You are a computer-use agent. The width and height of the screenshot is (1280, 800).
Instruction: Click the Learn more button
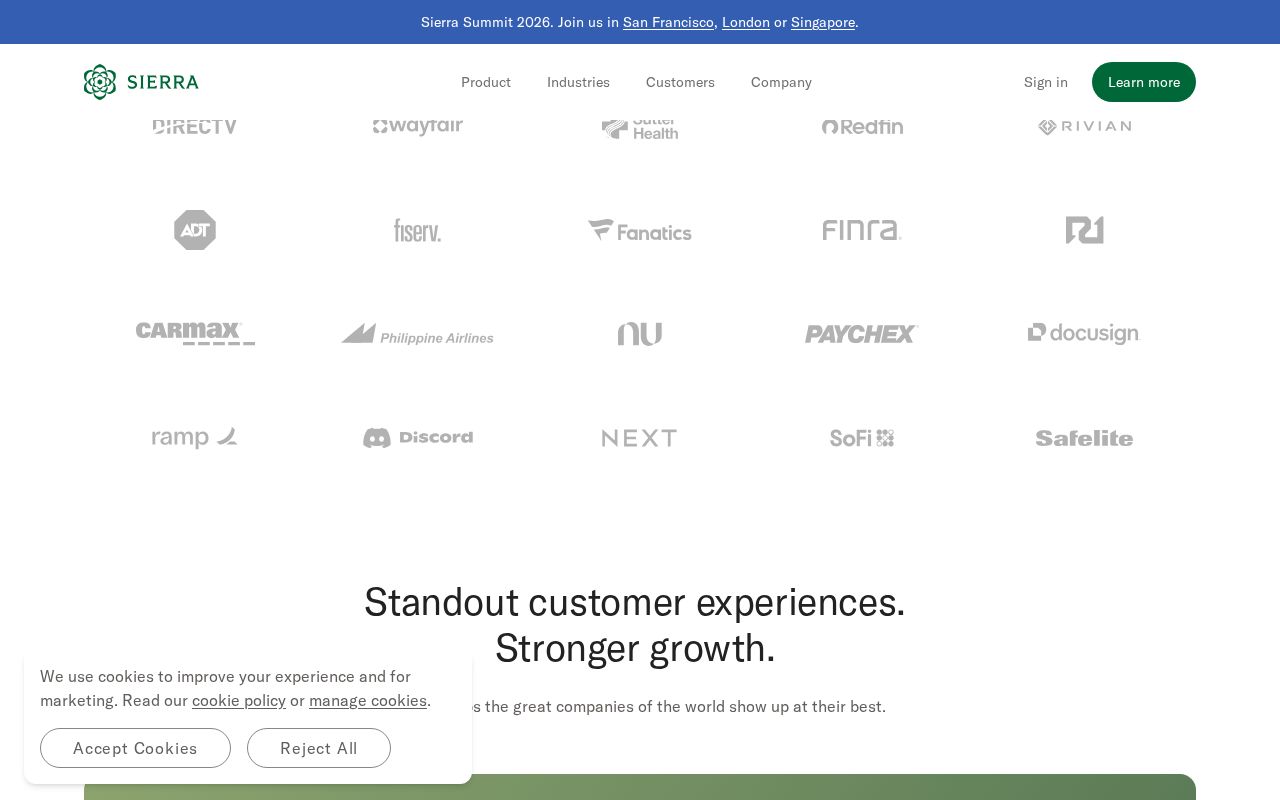[1144, 82]
